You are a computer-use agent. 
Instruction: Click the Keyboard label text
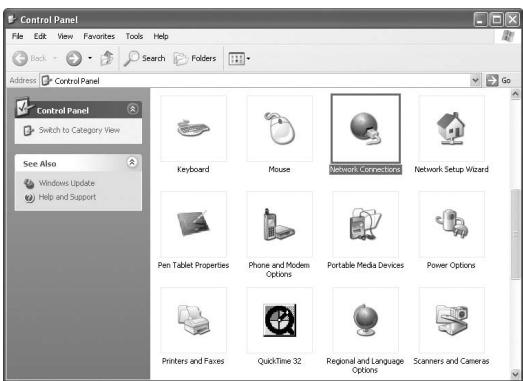pos(193,169)
